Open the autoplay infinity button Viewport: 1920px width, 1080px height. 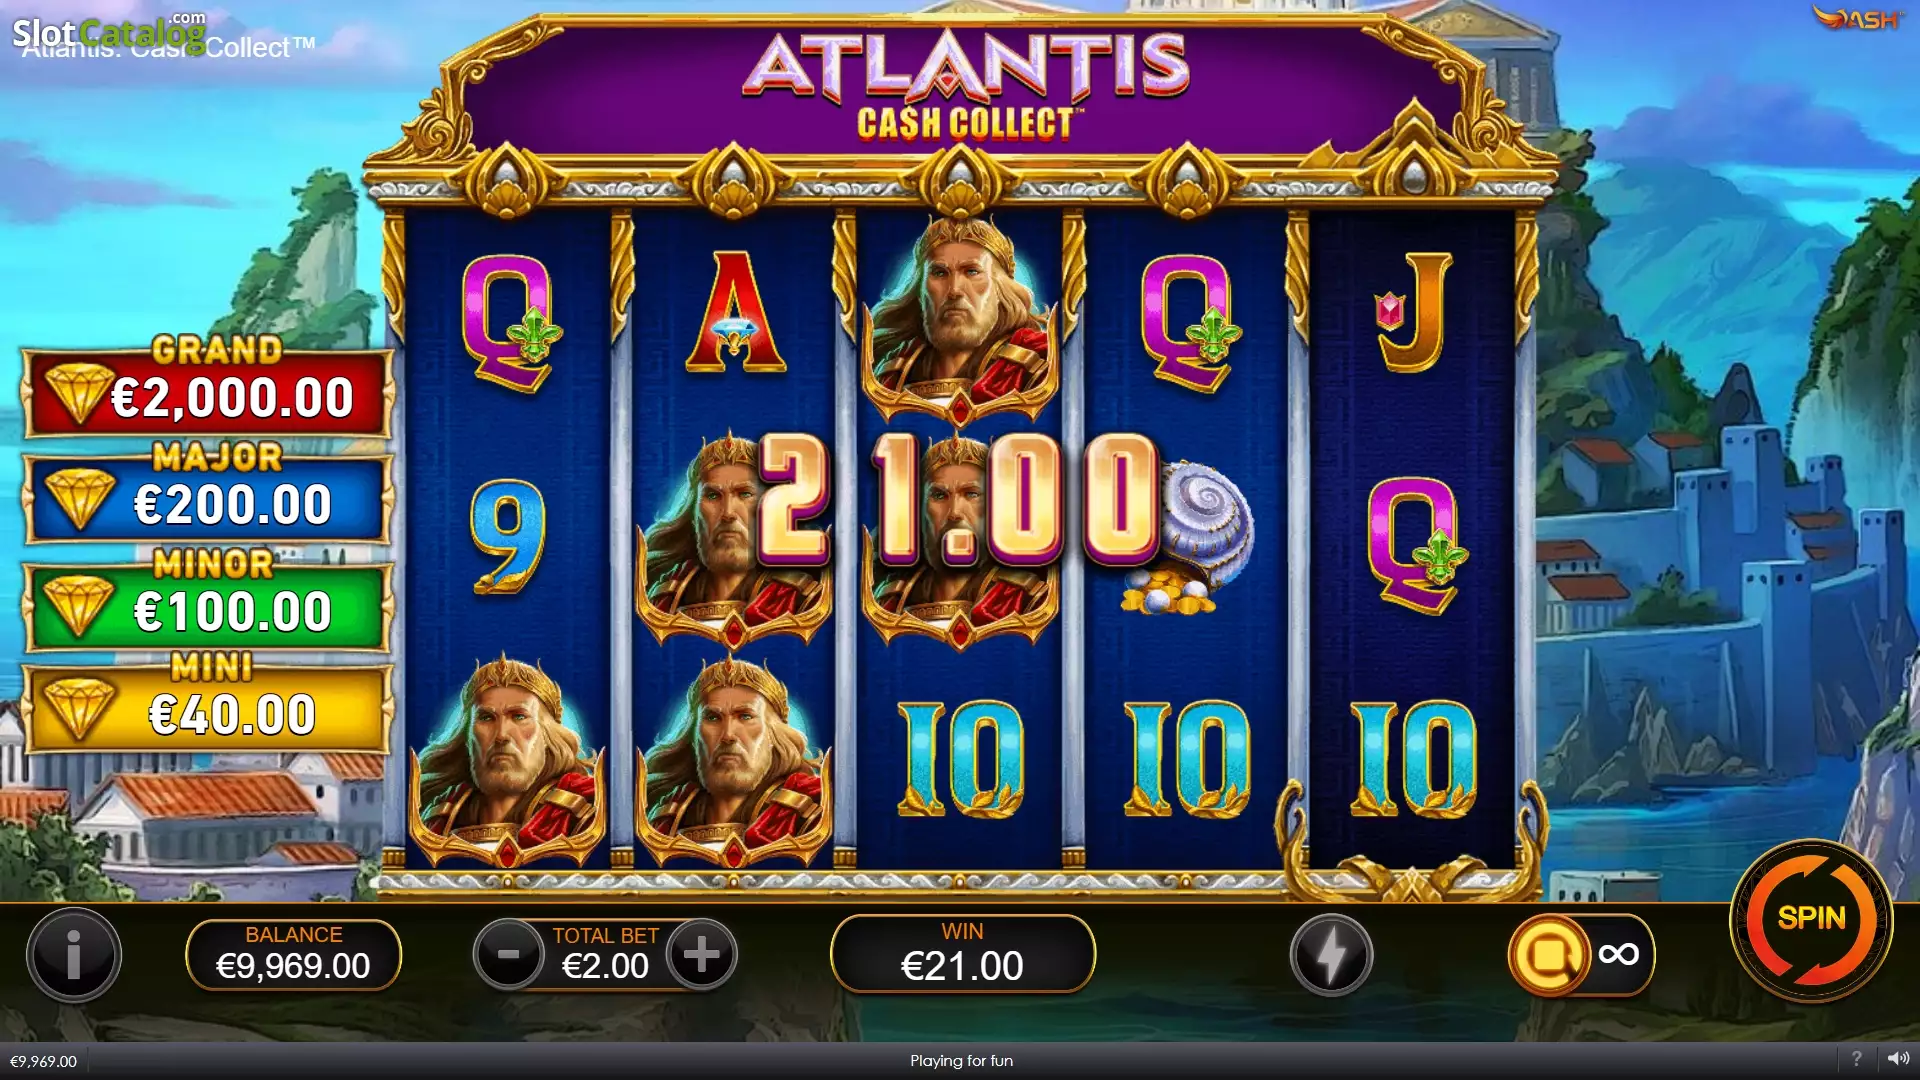pos(1581,955)
